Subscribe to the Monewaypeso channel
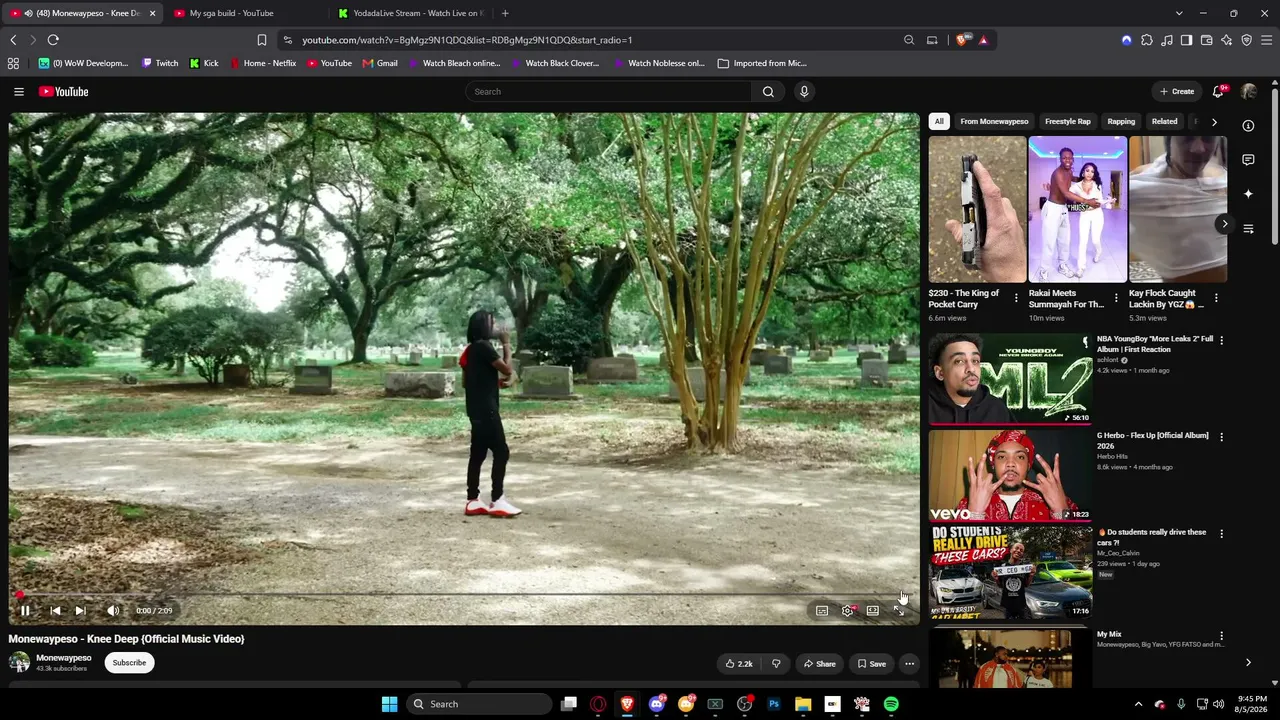The image size is (1280, 720). tap(129, 662)
